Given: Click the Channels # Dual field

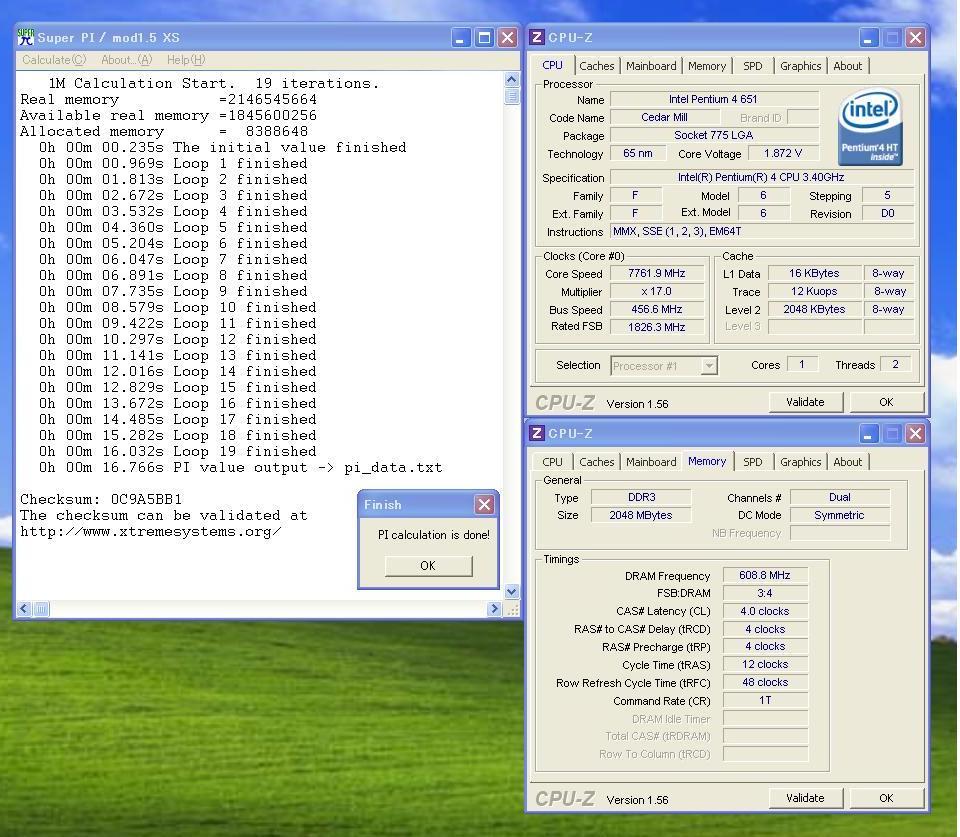Looking at the screenshot, I should pos(839,497).
